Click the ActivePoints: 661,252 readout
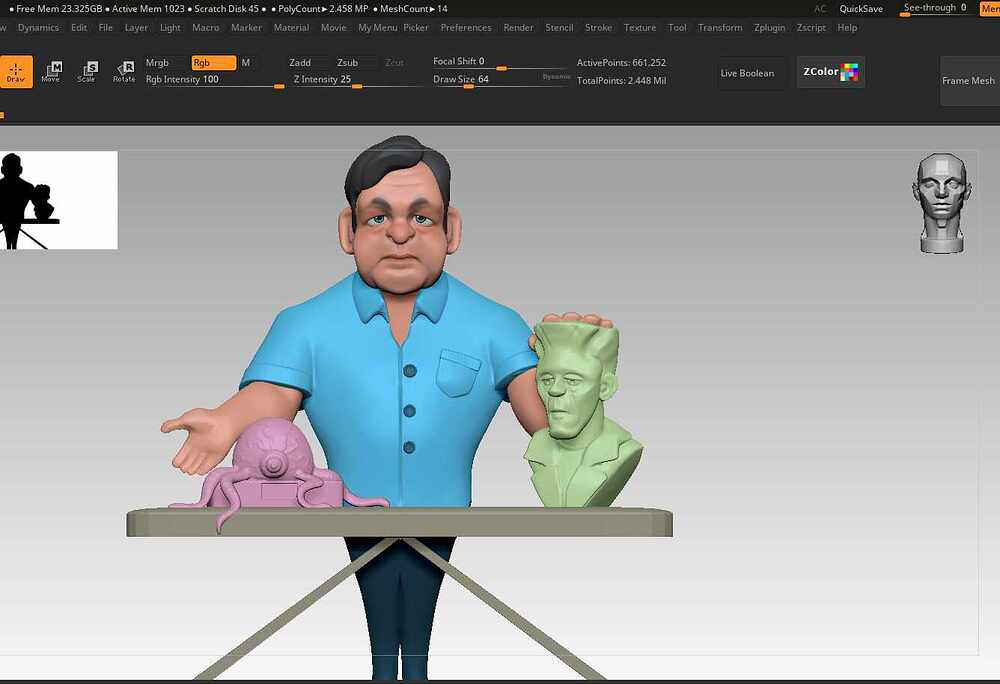 [x=621, y=62]
